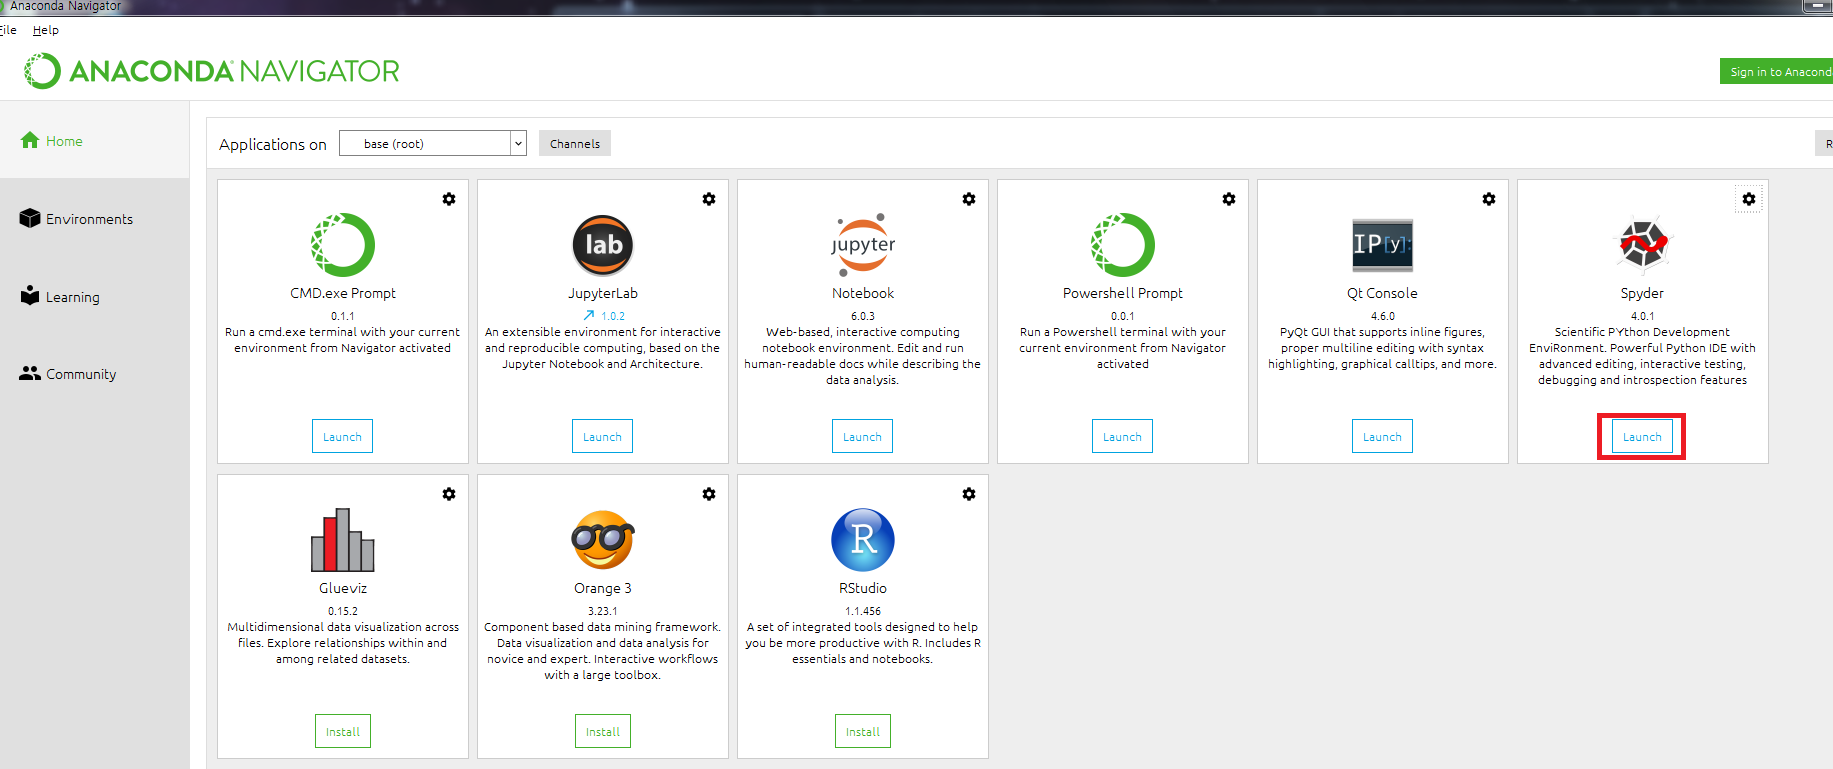Launch Jupyter Notebook

tap(863, 437)
